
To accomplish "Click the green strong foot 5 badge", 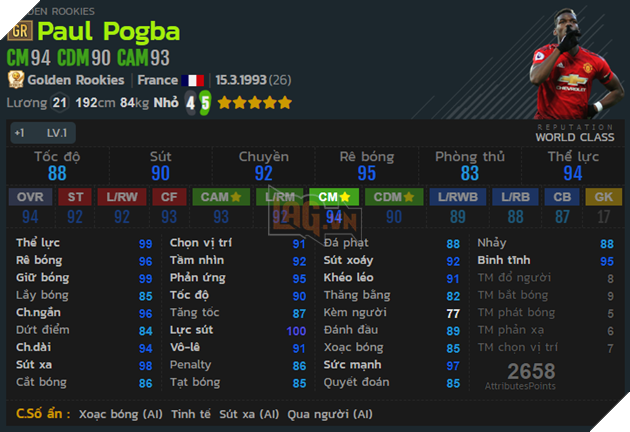I will [205, 102].
